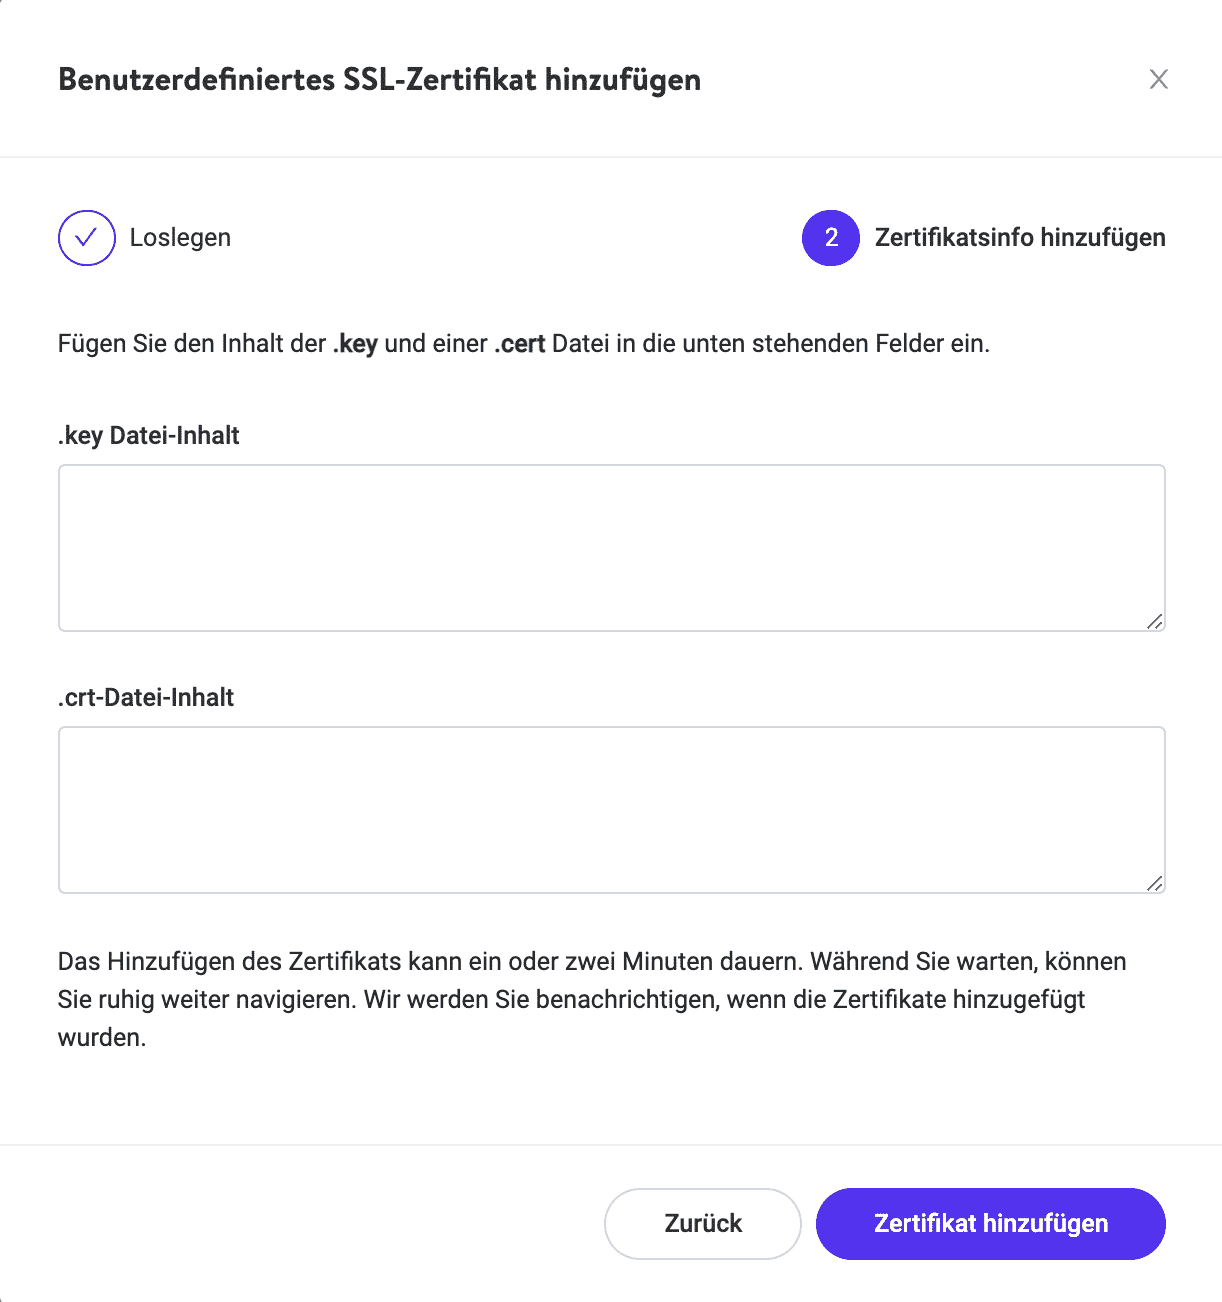Select the .key Datei-Inhalt label
The image size is (1222, 1302).
[x=148, y=435]
